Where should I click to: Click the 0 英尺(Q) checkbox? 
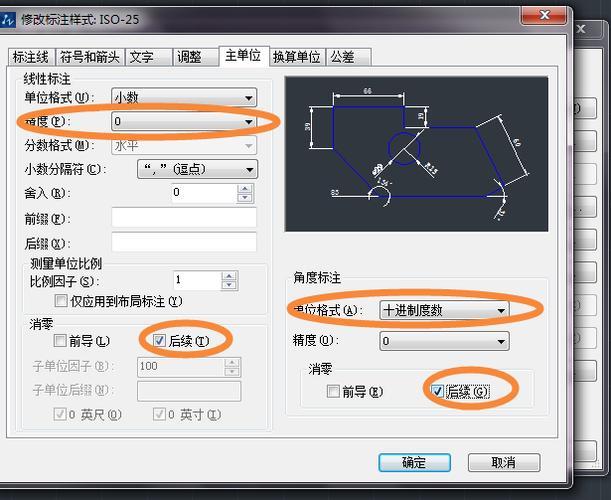(x=60, y=414)
